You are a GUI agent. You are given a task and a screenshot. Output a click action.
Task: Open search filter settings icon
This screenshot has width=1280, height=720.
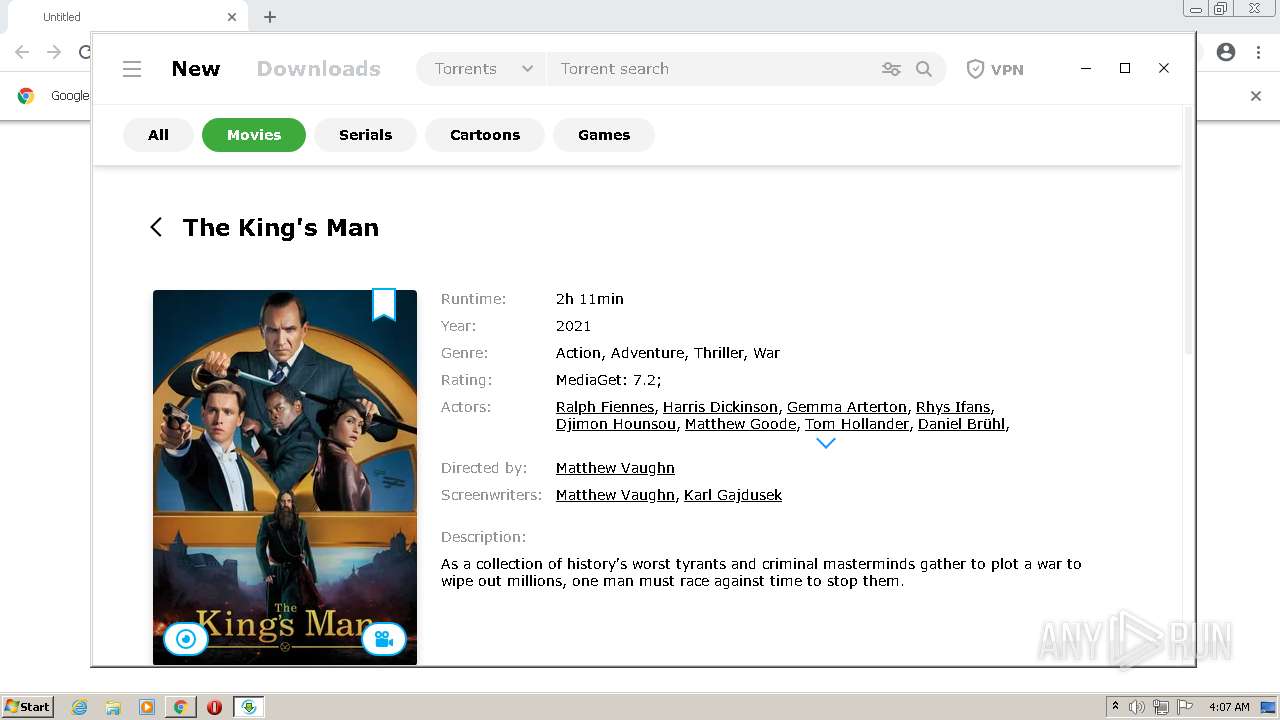[x=891, y=69]
